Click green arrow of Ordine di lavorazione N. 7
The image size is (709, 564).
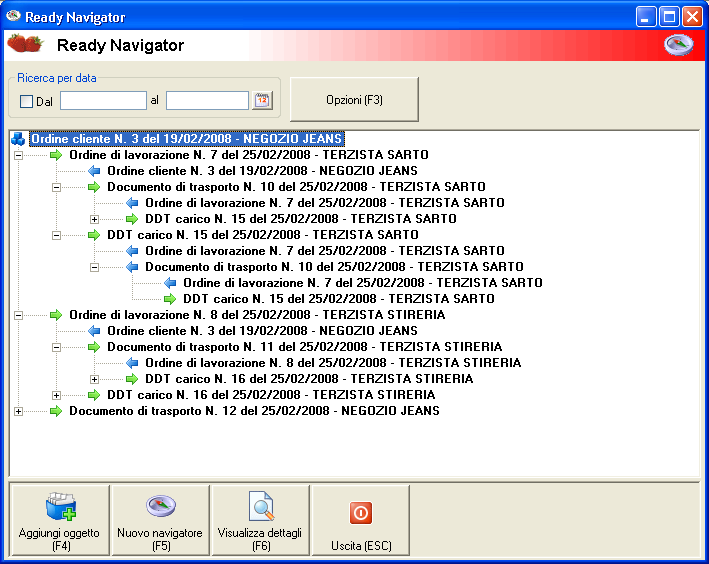[x=56, y=155]
